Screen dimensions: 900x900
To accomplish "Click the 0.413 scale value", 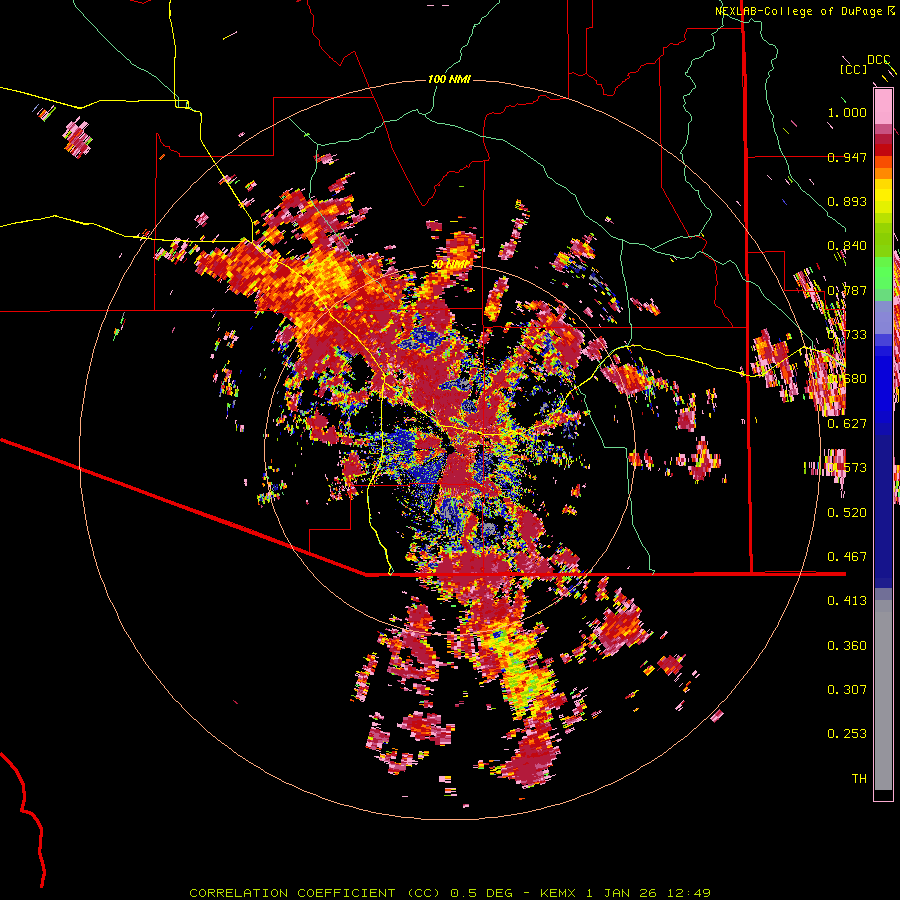I will coord(847,601).
